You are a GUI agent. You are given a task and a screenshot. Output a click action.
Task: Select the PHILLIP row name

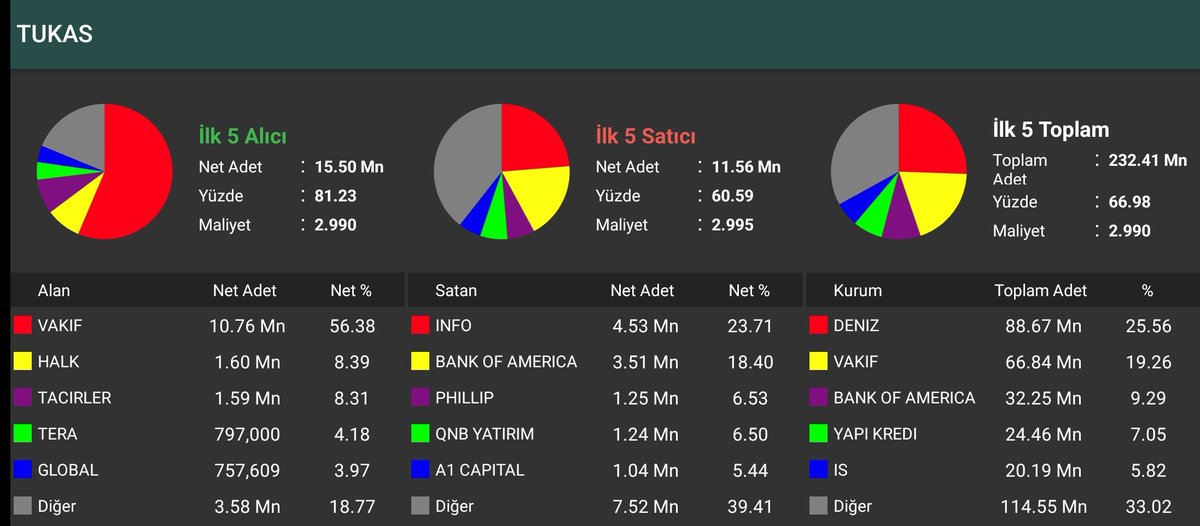(465, 398)
